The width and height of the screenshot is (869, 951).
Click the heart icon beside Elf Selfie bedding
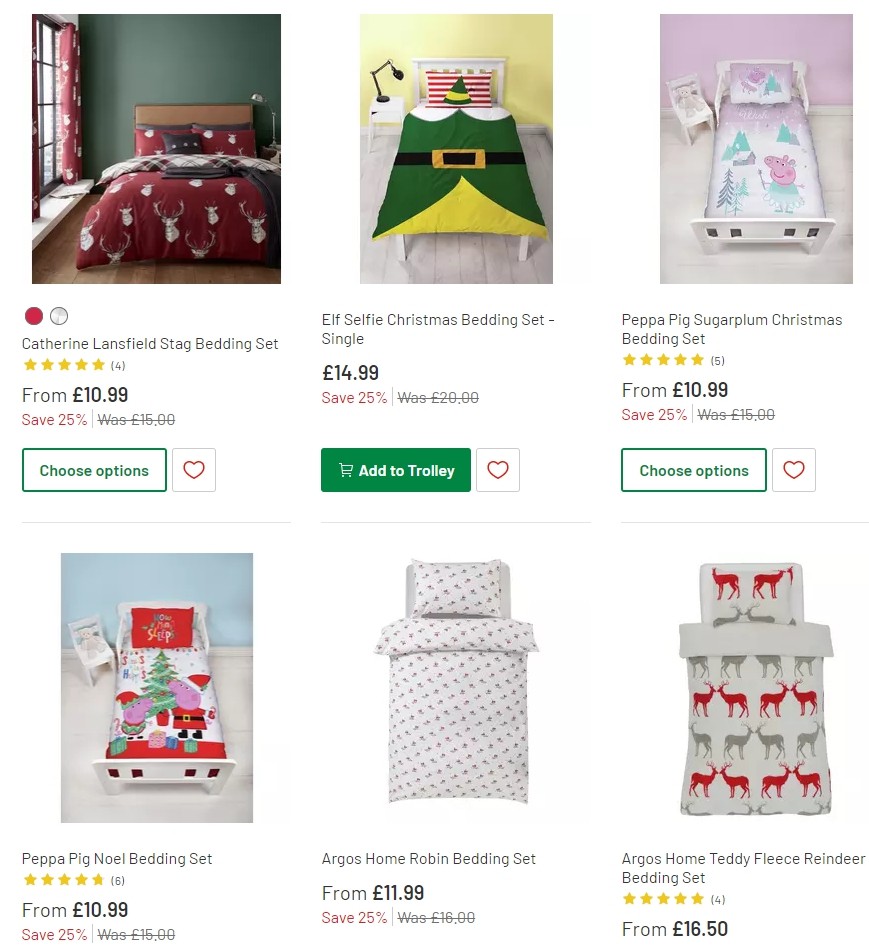click(498, 470)
